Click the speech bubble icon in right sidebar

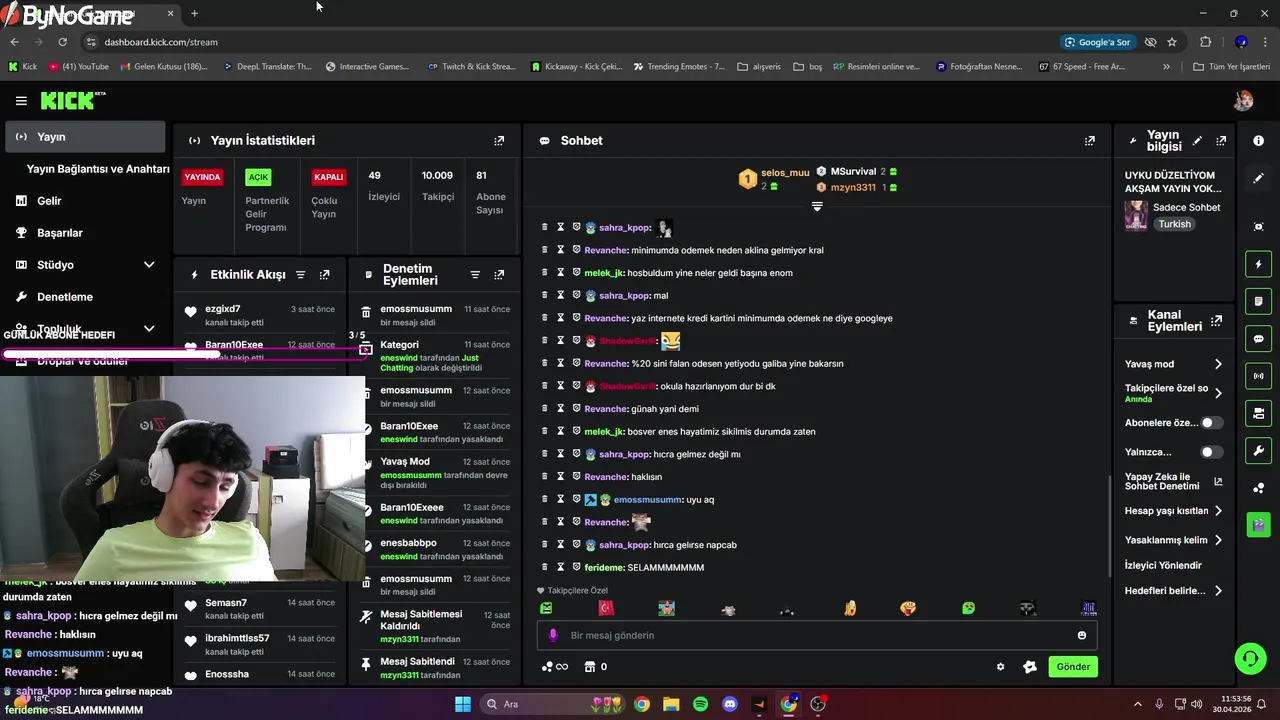click(x=1258, y=339)
